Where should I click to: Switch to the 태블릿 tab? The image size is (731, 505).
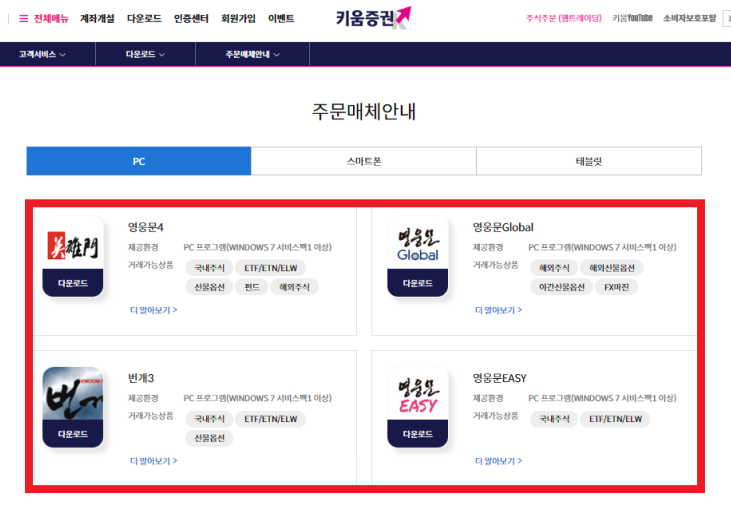[x=589, y=161]
